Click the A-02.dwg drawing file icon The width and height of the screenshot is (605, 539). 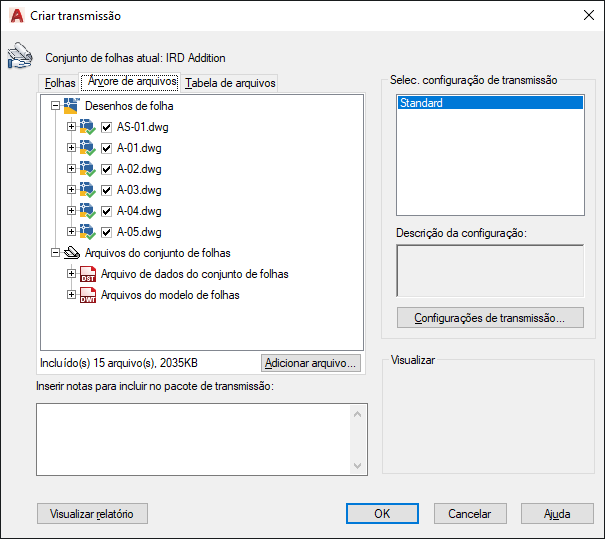point(87,169)
